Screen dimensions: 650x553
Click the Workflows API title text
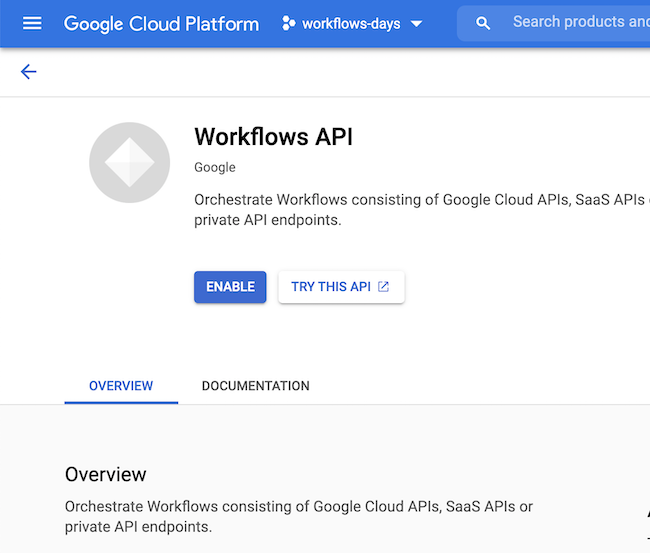(274, 136)
